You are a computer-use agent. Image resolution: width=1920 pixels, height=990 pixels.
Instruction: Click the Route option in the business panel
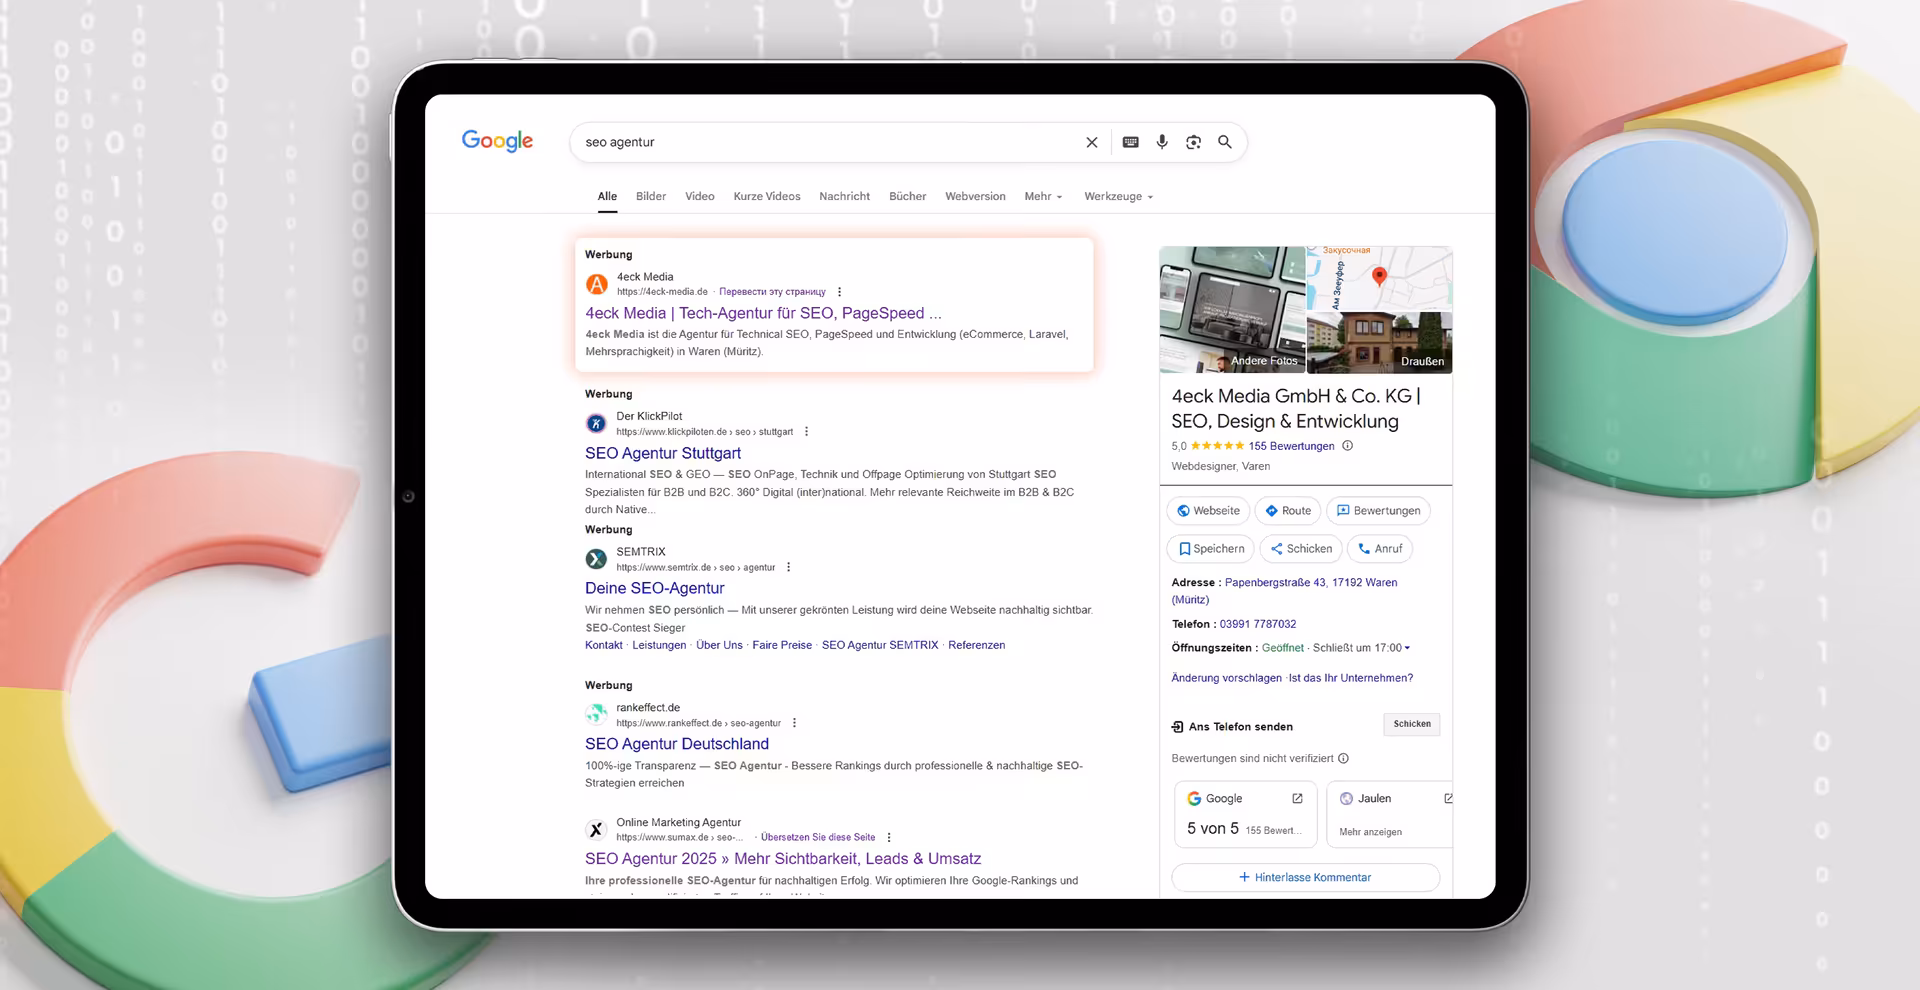(x=1288, y=510)
